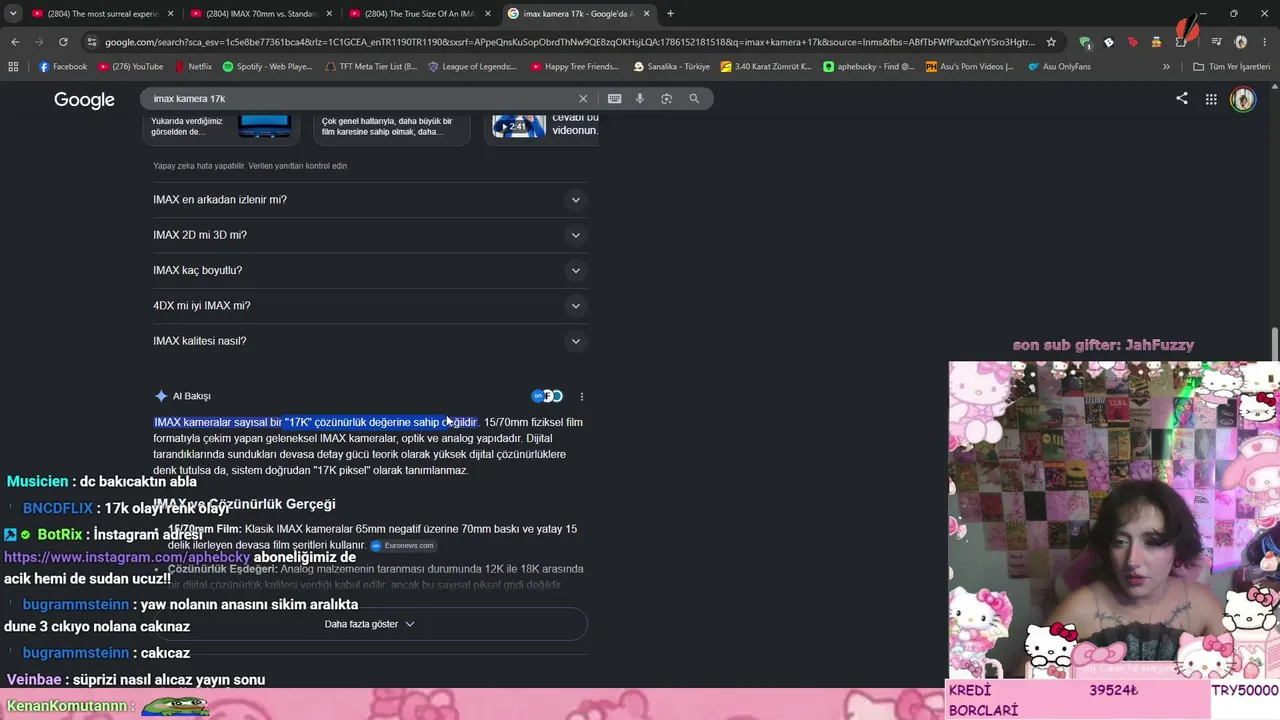
Task: Open the tab search dropdown
Action: click(12, 14)
